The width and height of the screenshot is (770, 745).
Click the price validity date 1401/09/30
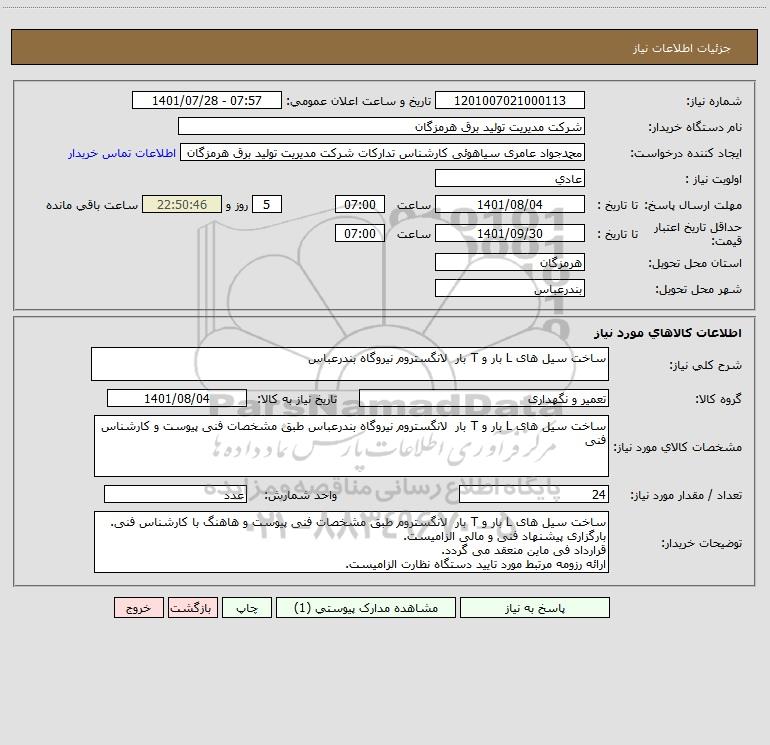510,233
